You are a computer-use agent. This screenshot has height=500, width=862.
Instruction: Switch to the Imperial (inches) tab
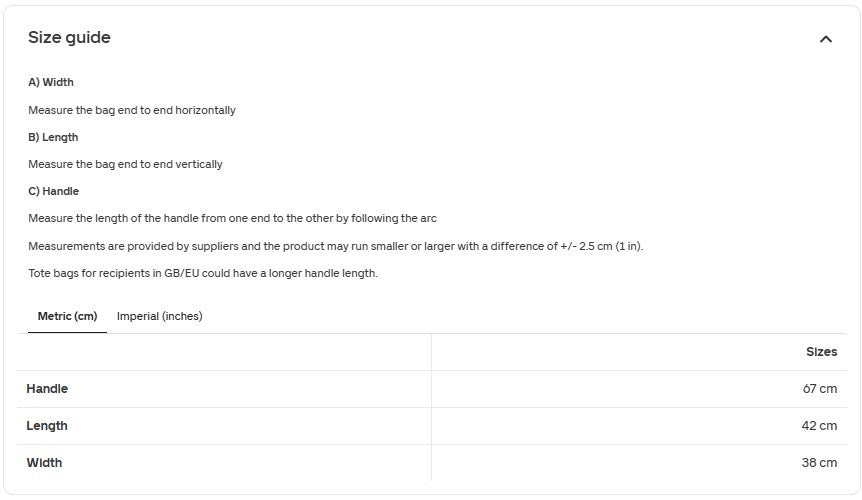159,316
